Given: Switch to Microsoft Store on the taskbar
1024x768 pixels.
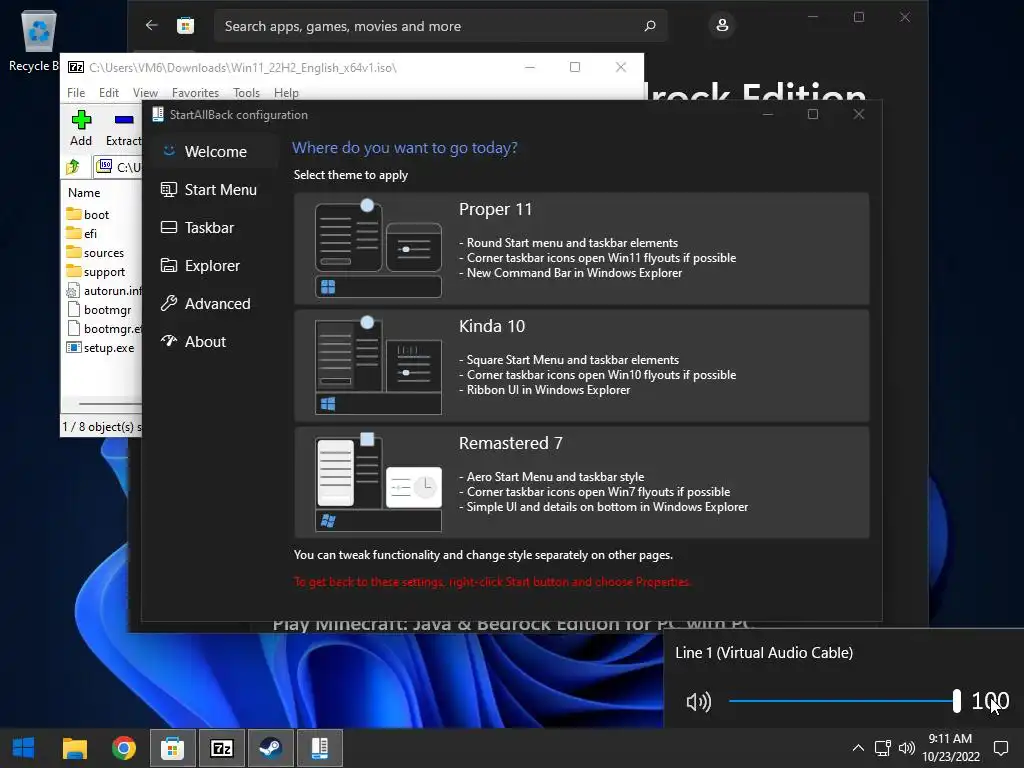Looking at the screenshot, I should click(172, 748).
